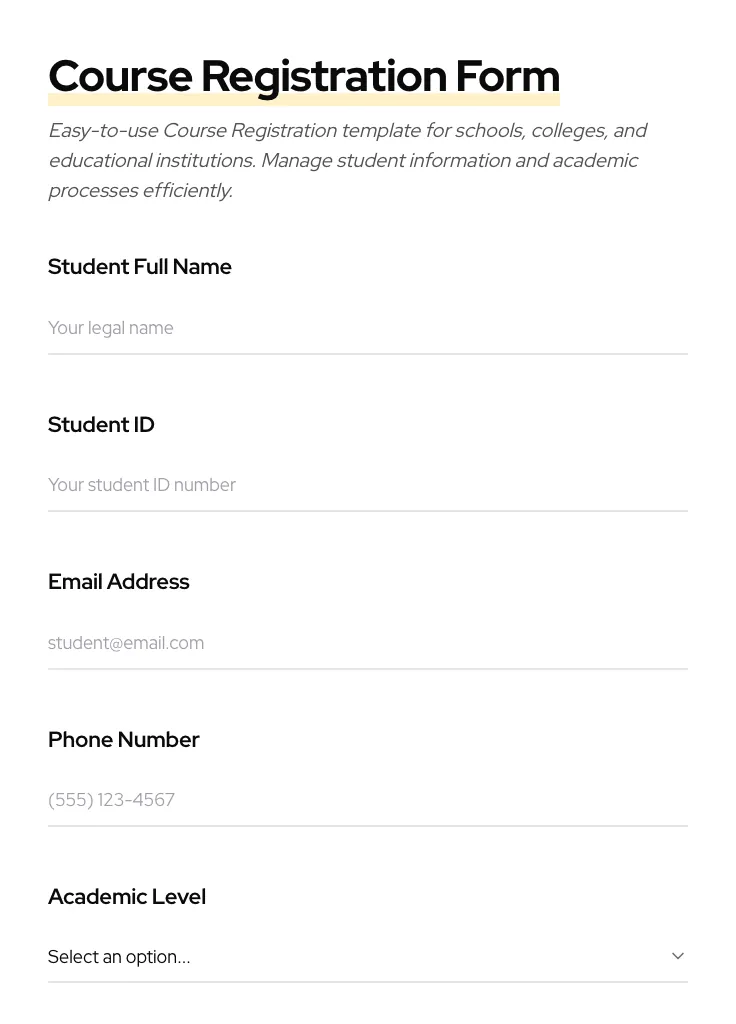Click the yellow highlight under the title
736x1024 pixels.
(x=304, y=101)
